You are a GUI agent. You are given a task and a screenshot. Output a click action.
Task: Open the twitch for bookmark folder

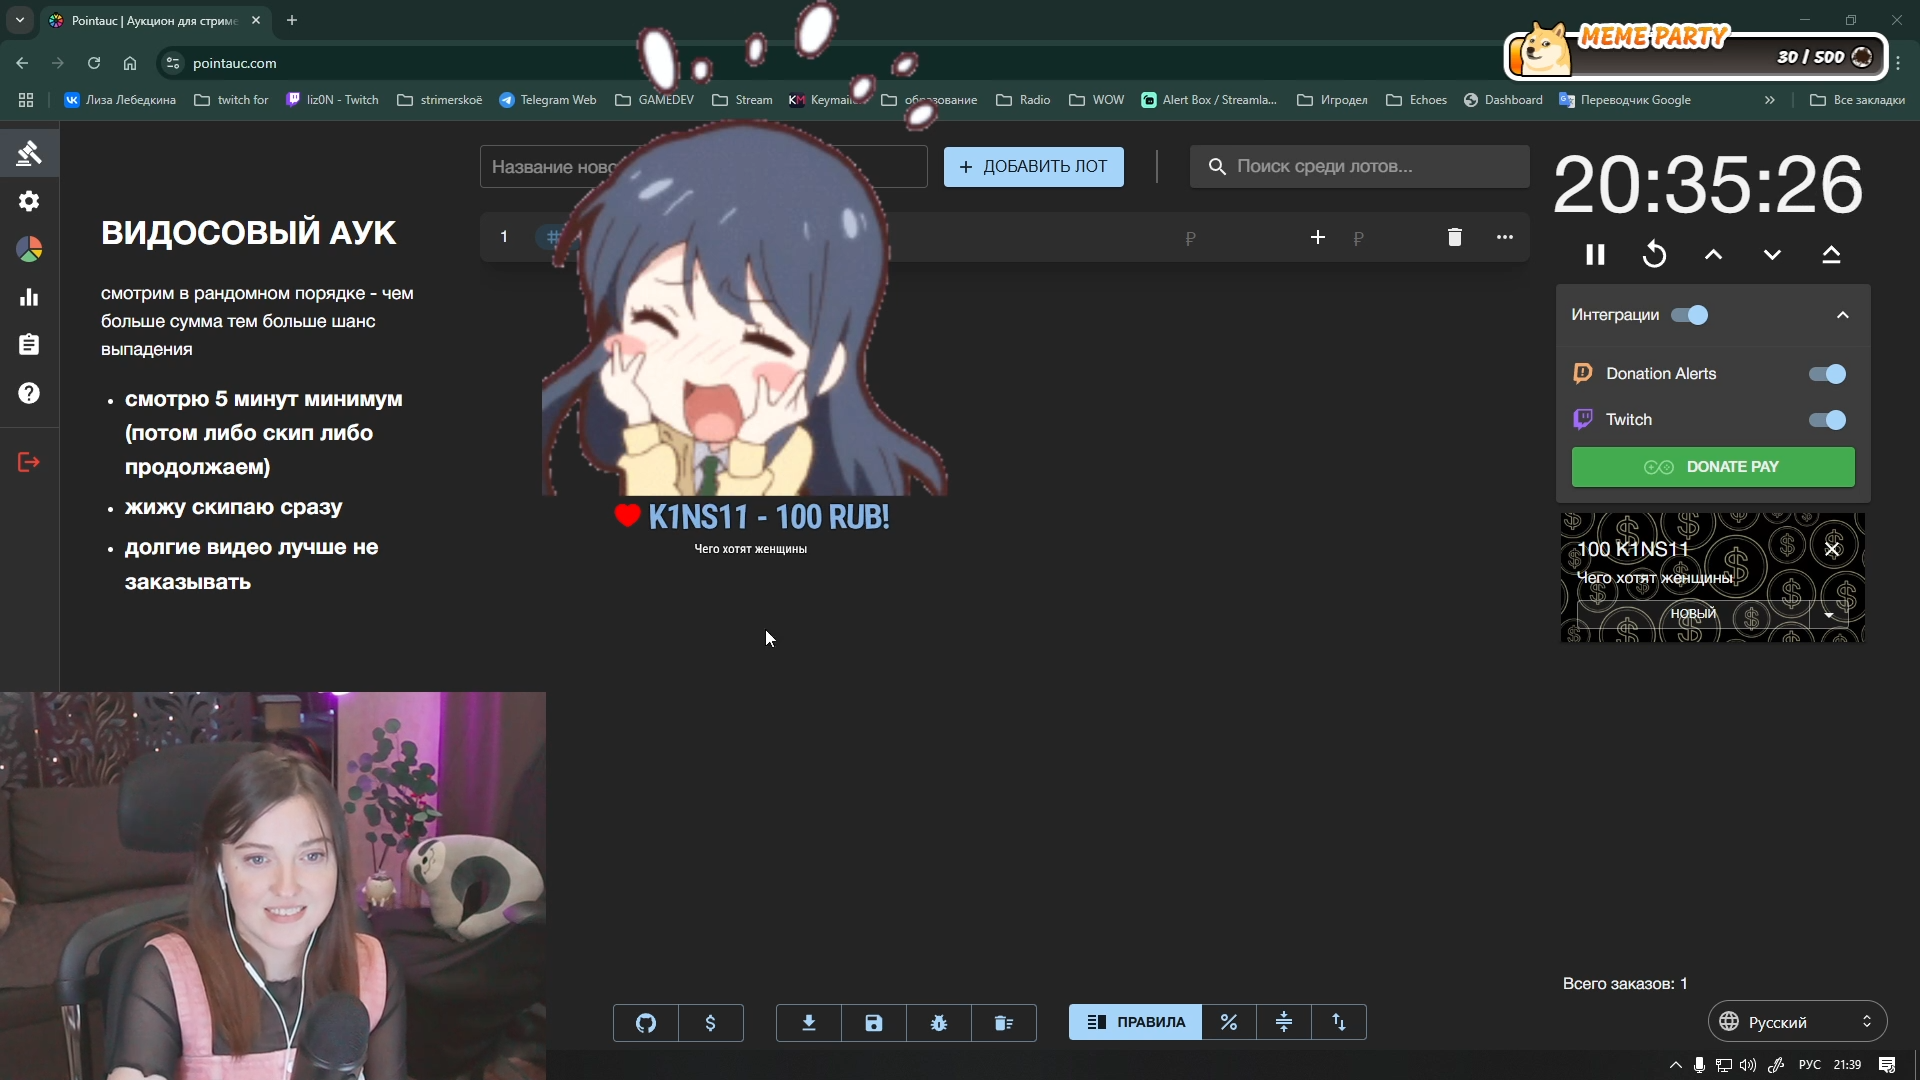tap(231, 100)
